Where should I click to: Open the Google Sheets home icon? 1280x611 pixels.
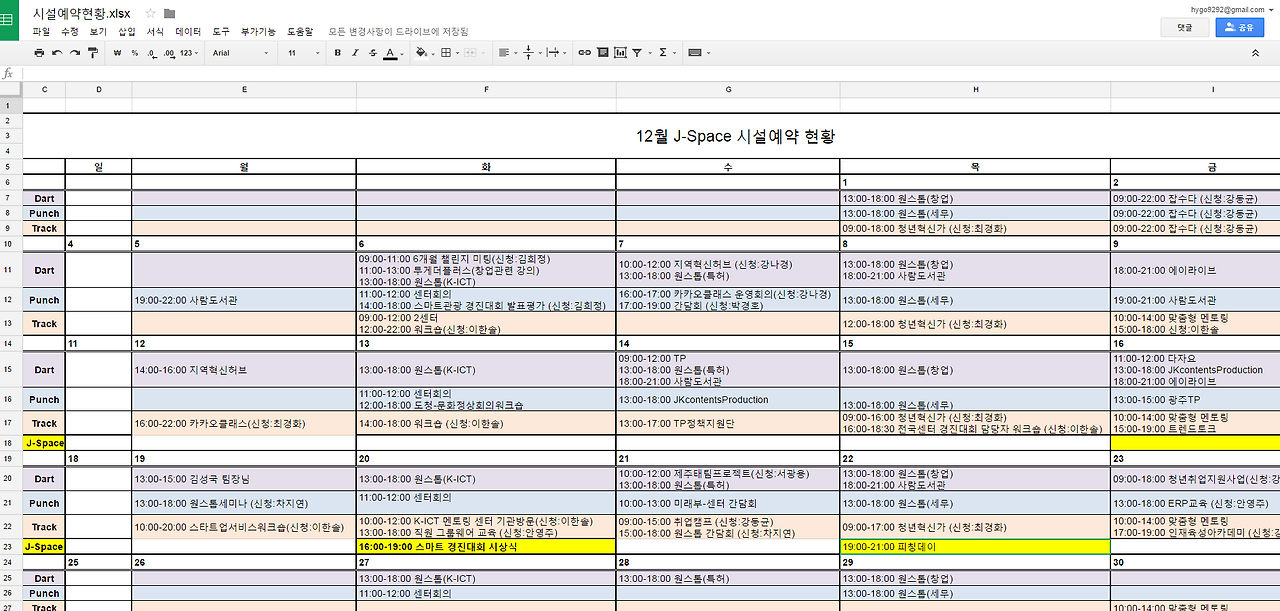coord(10,20)
